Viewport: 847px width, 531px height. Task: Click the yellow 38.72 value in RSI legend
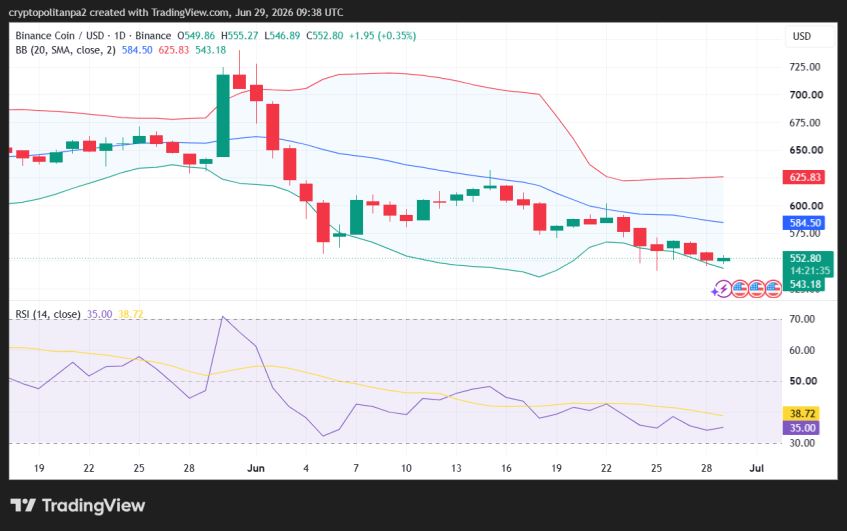click(x=131, y=314)
